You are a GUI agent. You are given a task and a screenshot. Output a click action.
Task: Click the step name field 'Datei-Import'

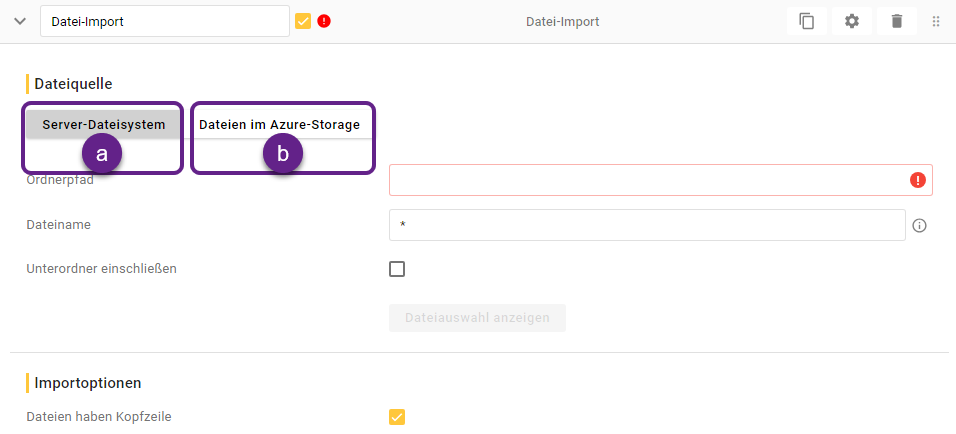pos(164,21)
